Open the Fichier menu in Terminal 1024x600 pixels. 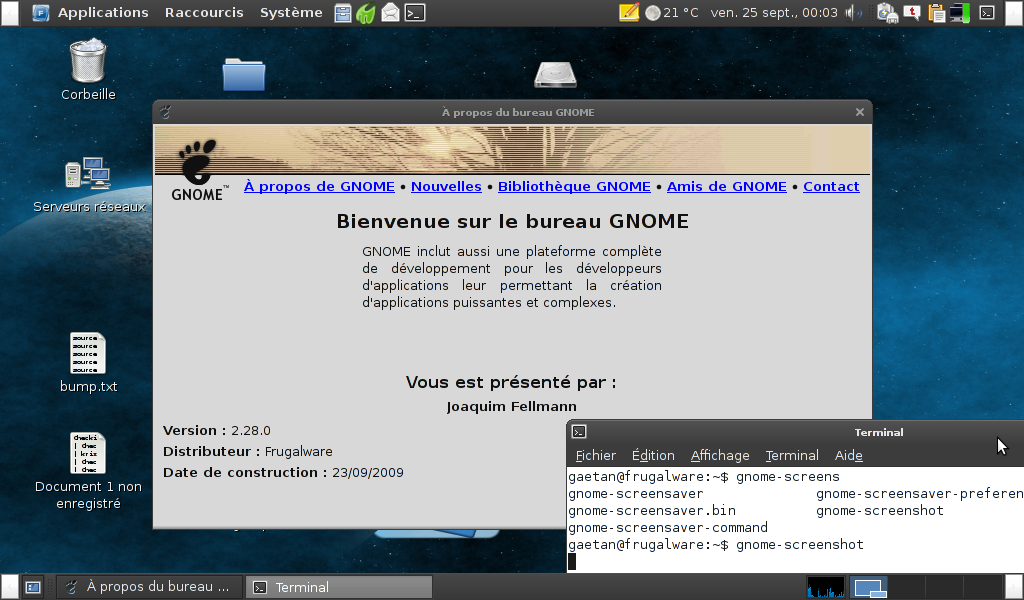(596, 456)
